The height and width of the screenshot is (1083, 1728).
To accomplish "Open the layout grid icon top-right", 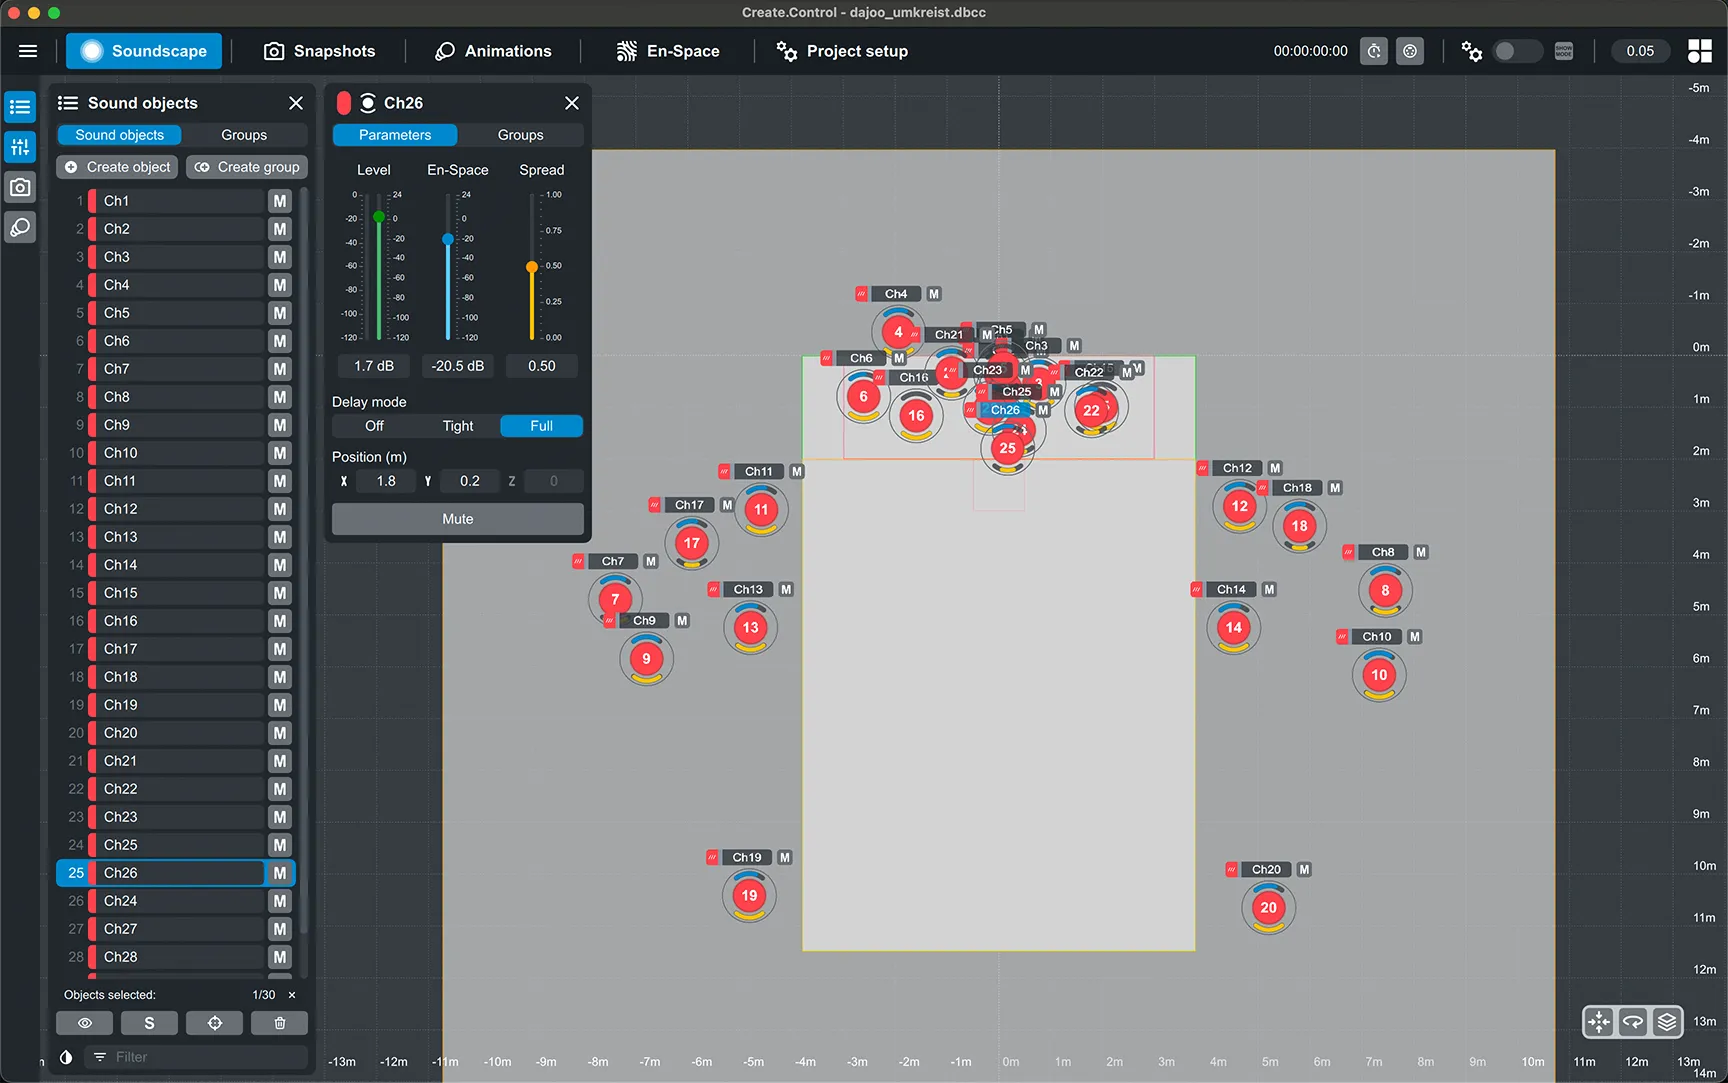I will tap(1700, 51).
